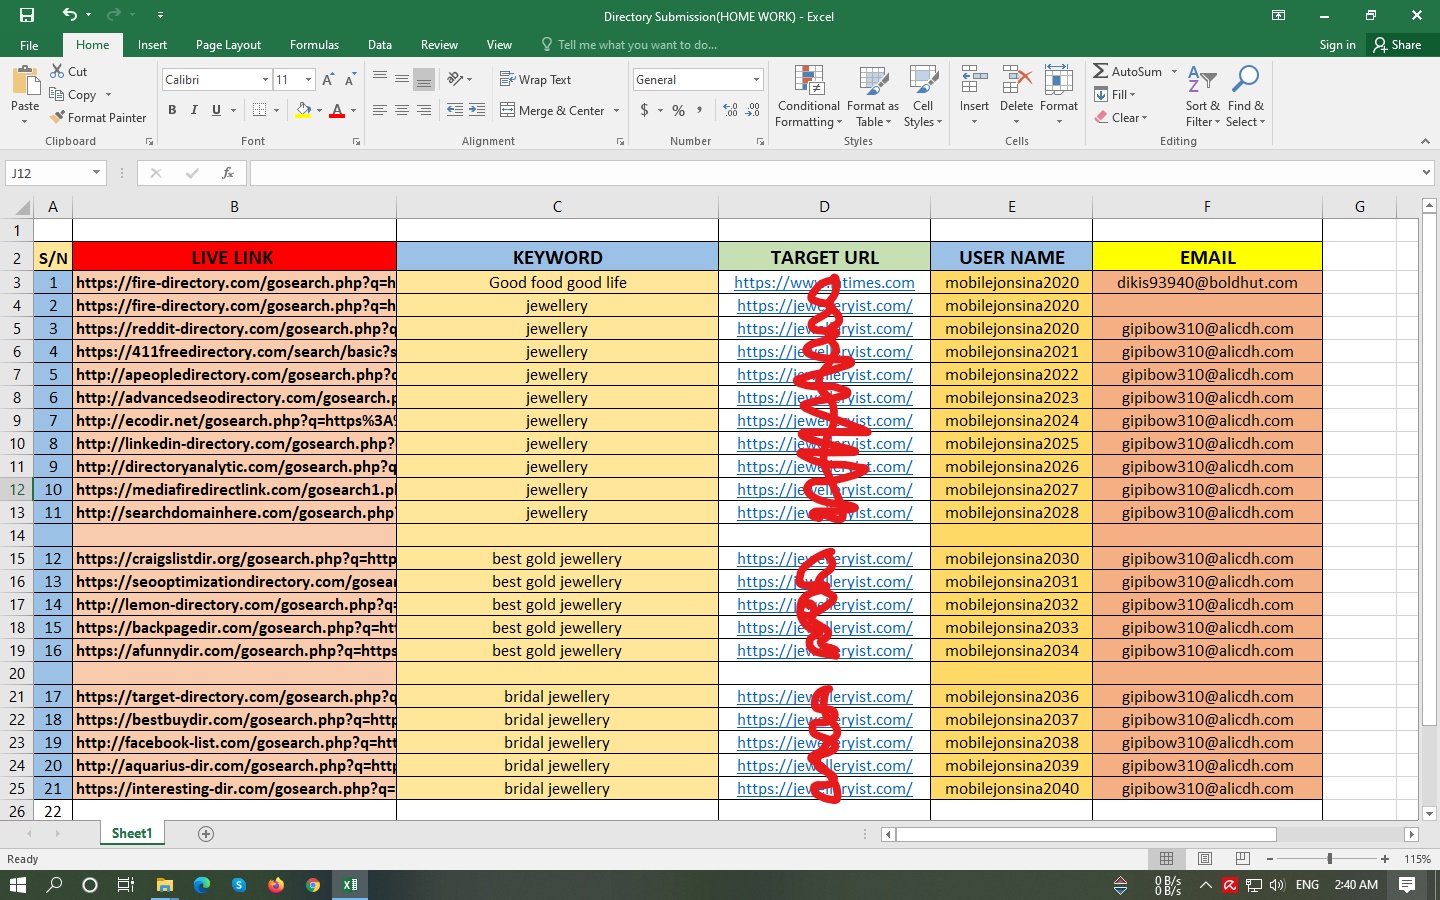1440x900 pixels.
Task: Toggle Wrap Text on
Action: [536, 80]
